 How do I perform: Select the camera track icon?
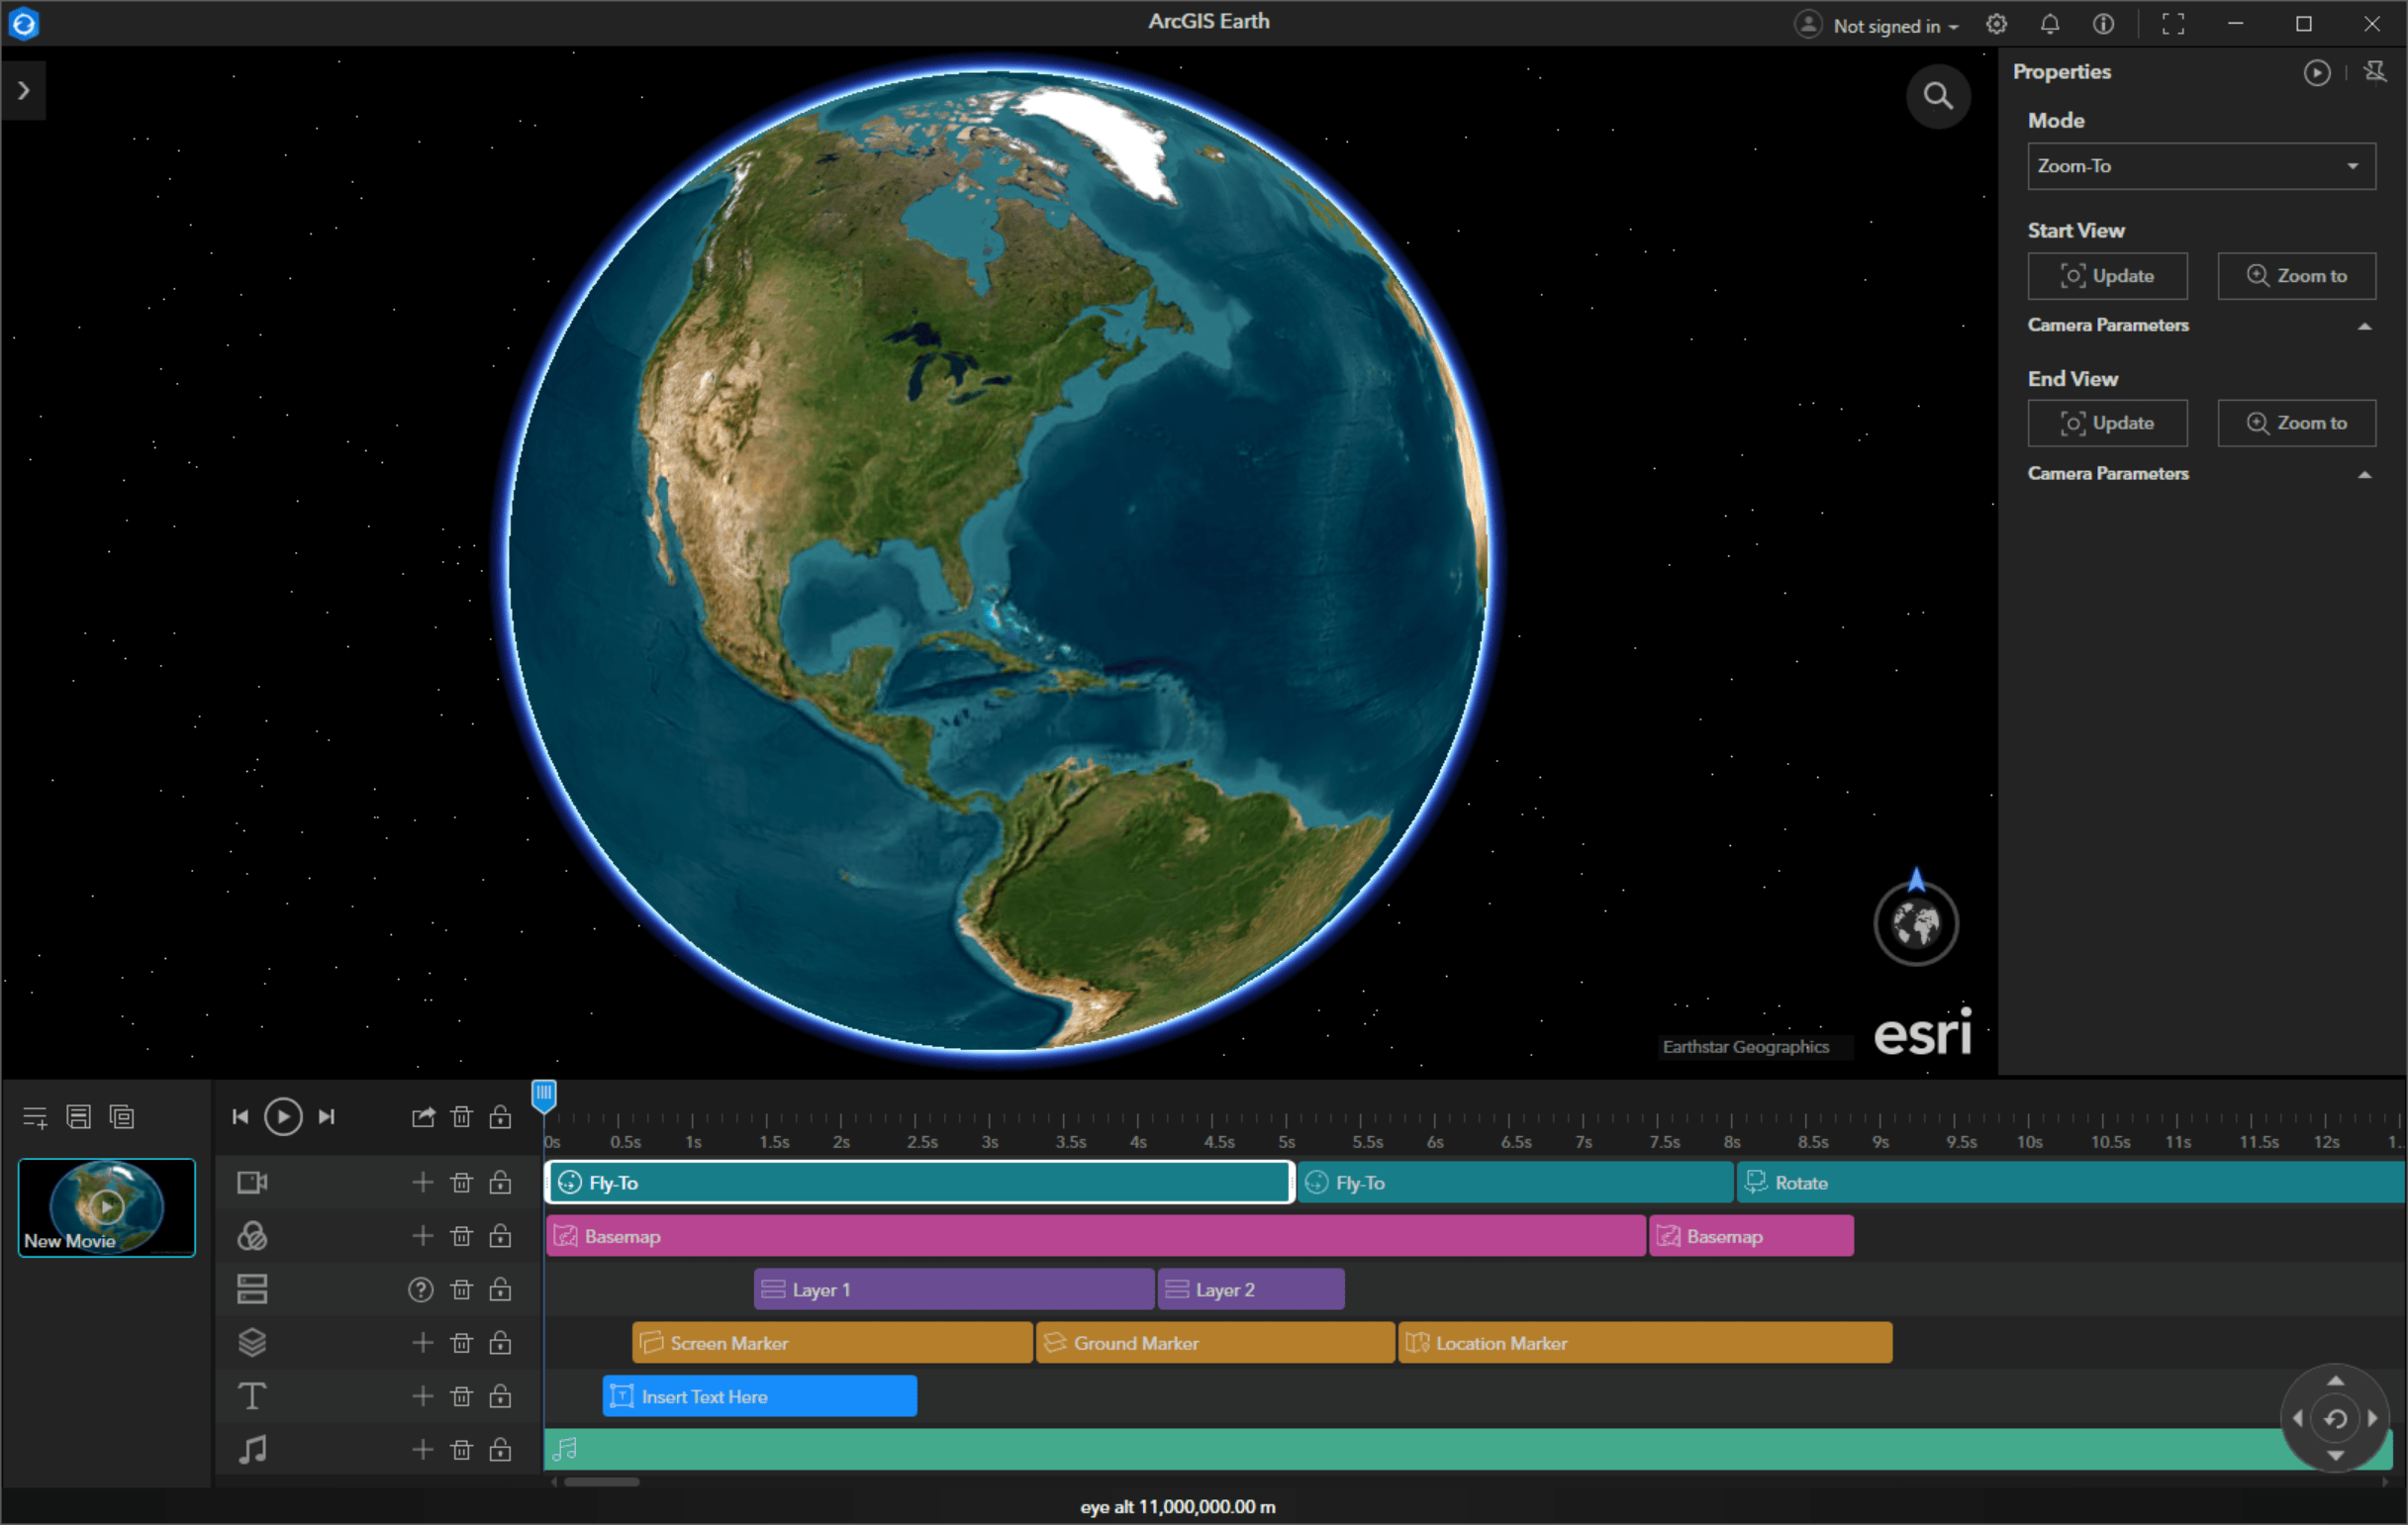click(251, 1182)
